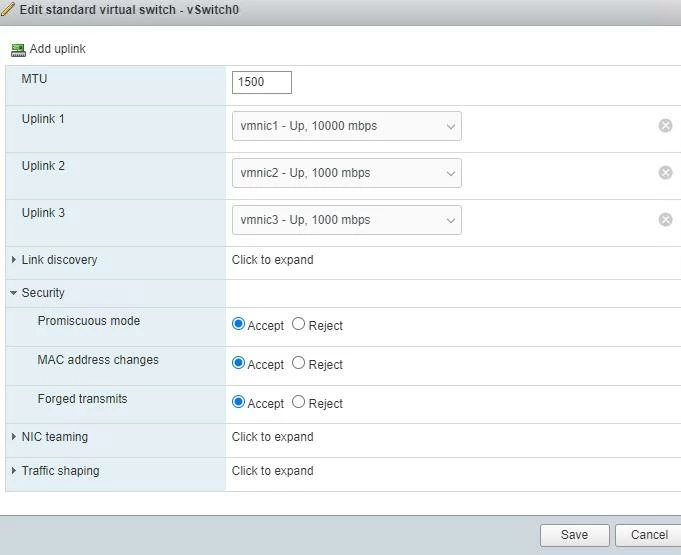The height and width of the screenshot is (555, 681).
Task: Save the virtual switch settings
Action: click(x=575, y=535)
